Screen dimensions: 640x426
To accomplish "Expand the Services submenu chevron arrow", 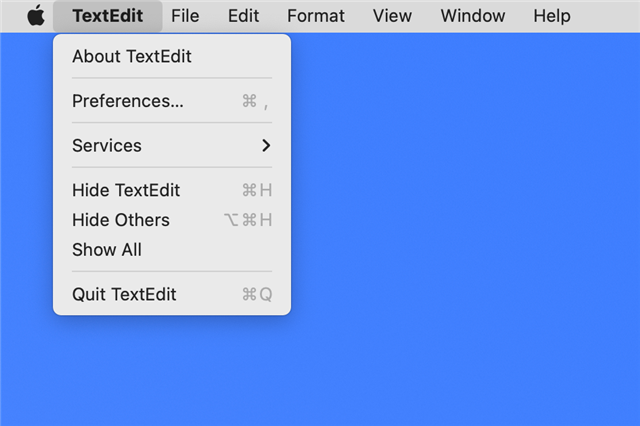I will (x=266, y=145).
